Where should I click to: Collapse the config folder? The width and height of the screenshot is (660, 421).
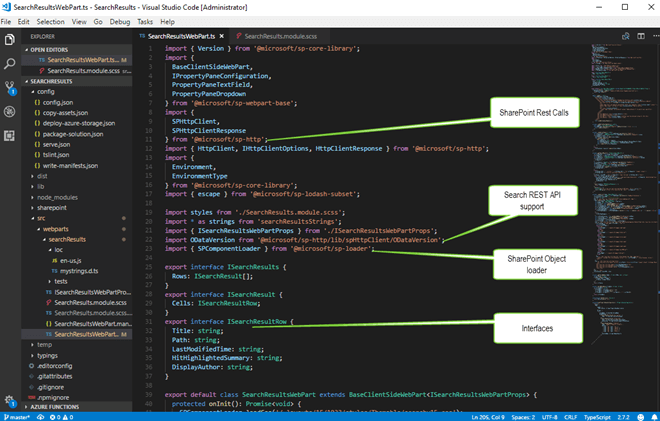coord(46,92)
